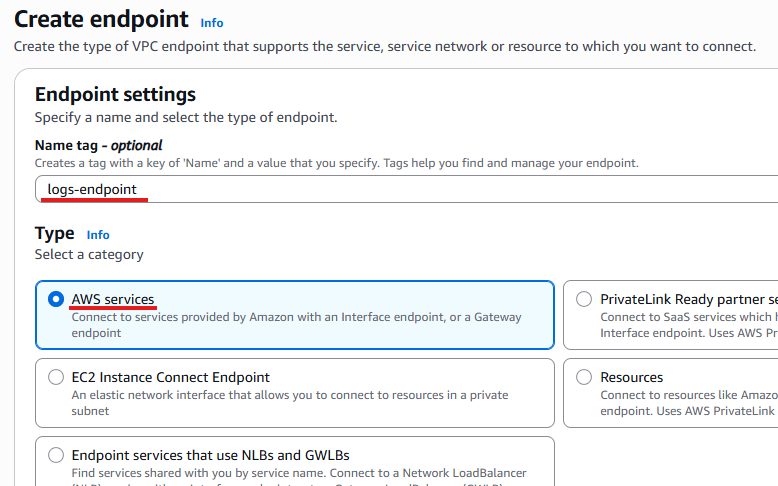Screen dimensions: 778x486
Task: Click the Endpoint settings section heading
Action: (x=115, y=94)
